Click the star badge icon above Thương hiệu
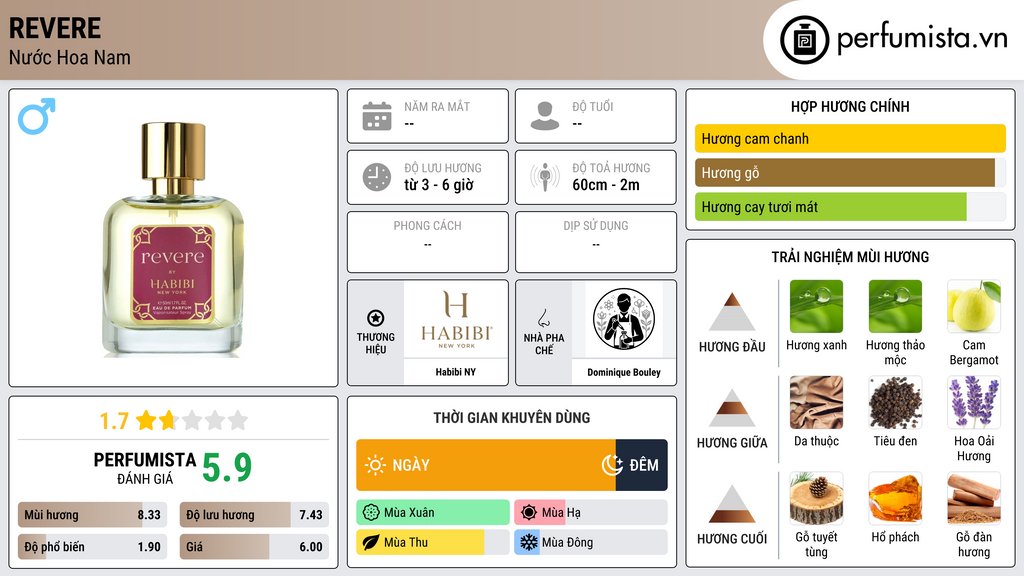This screenshot has width=1024, height=576. pyautogui.click(x=376, y=318)
